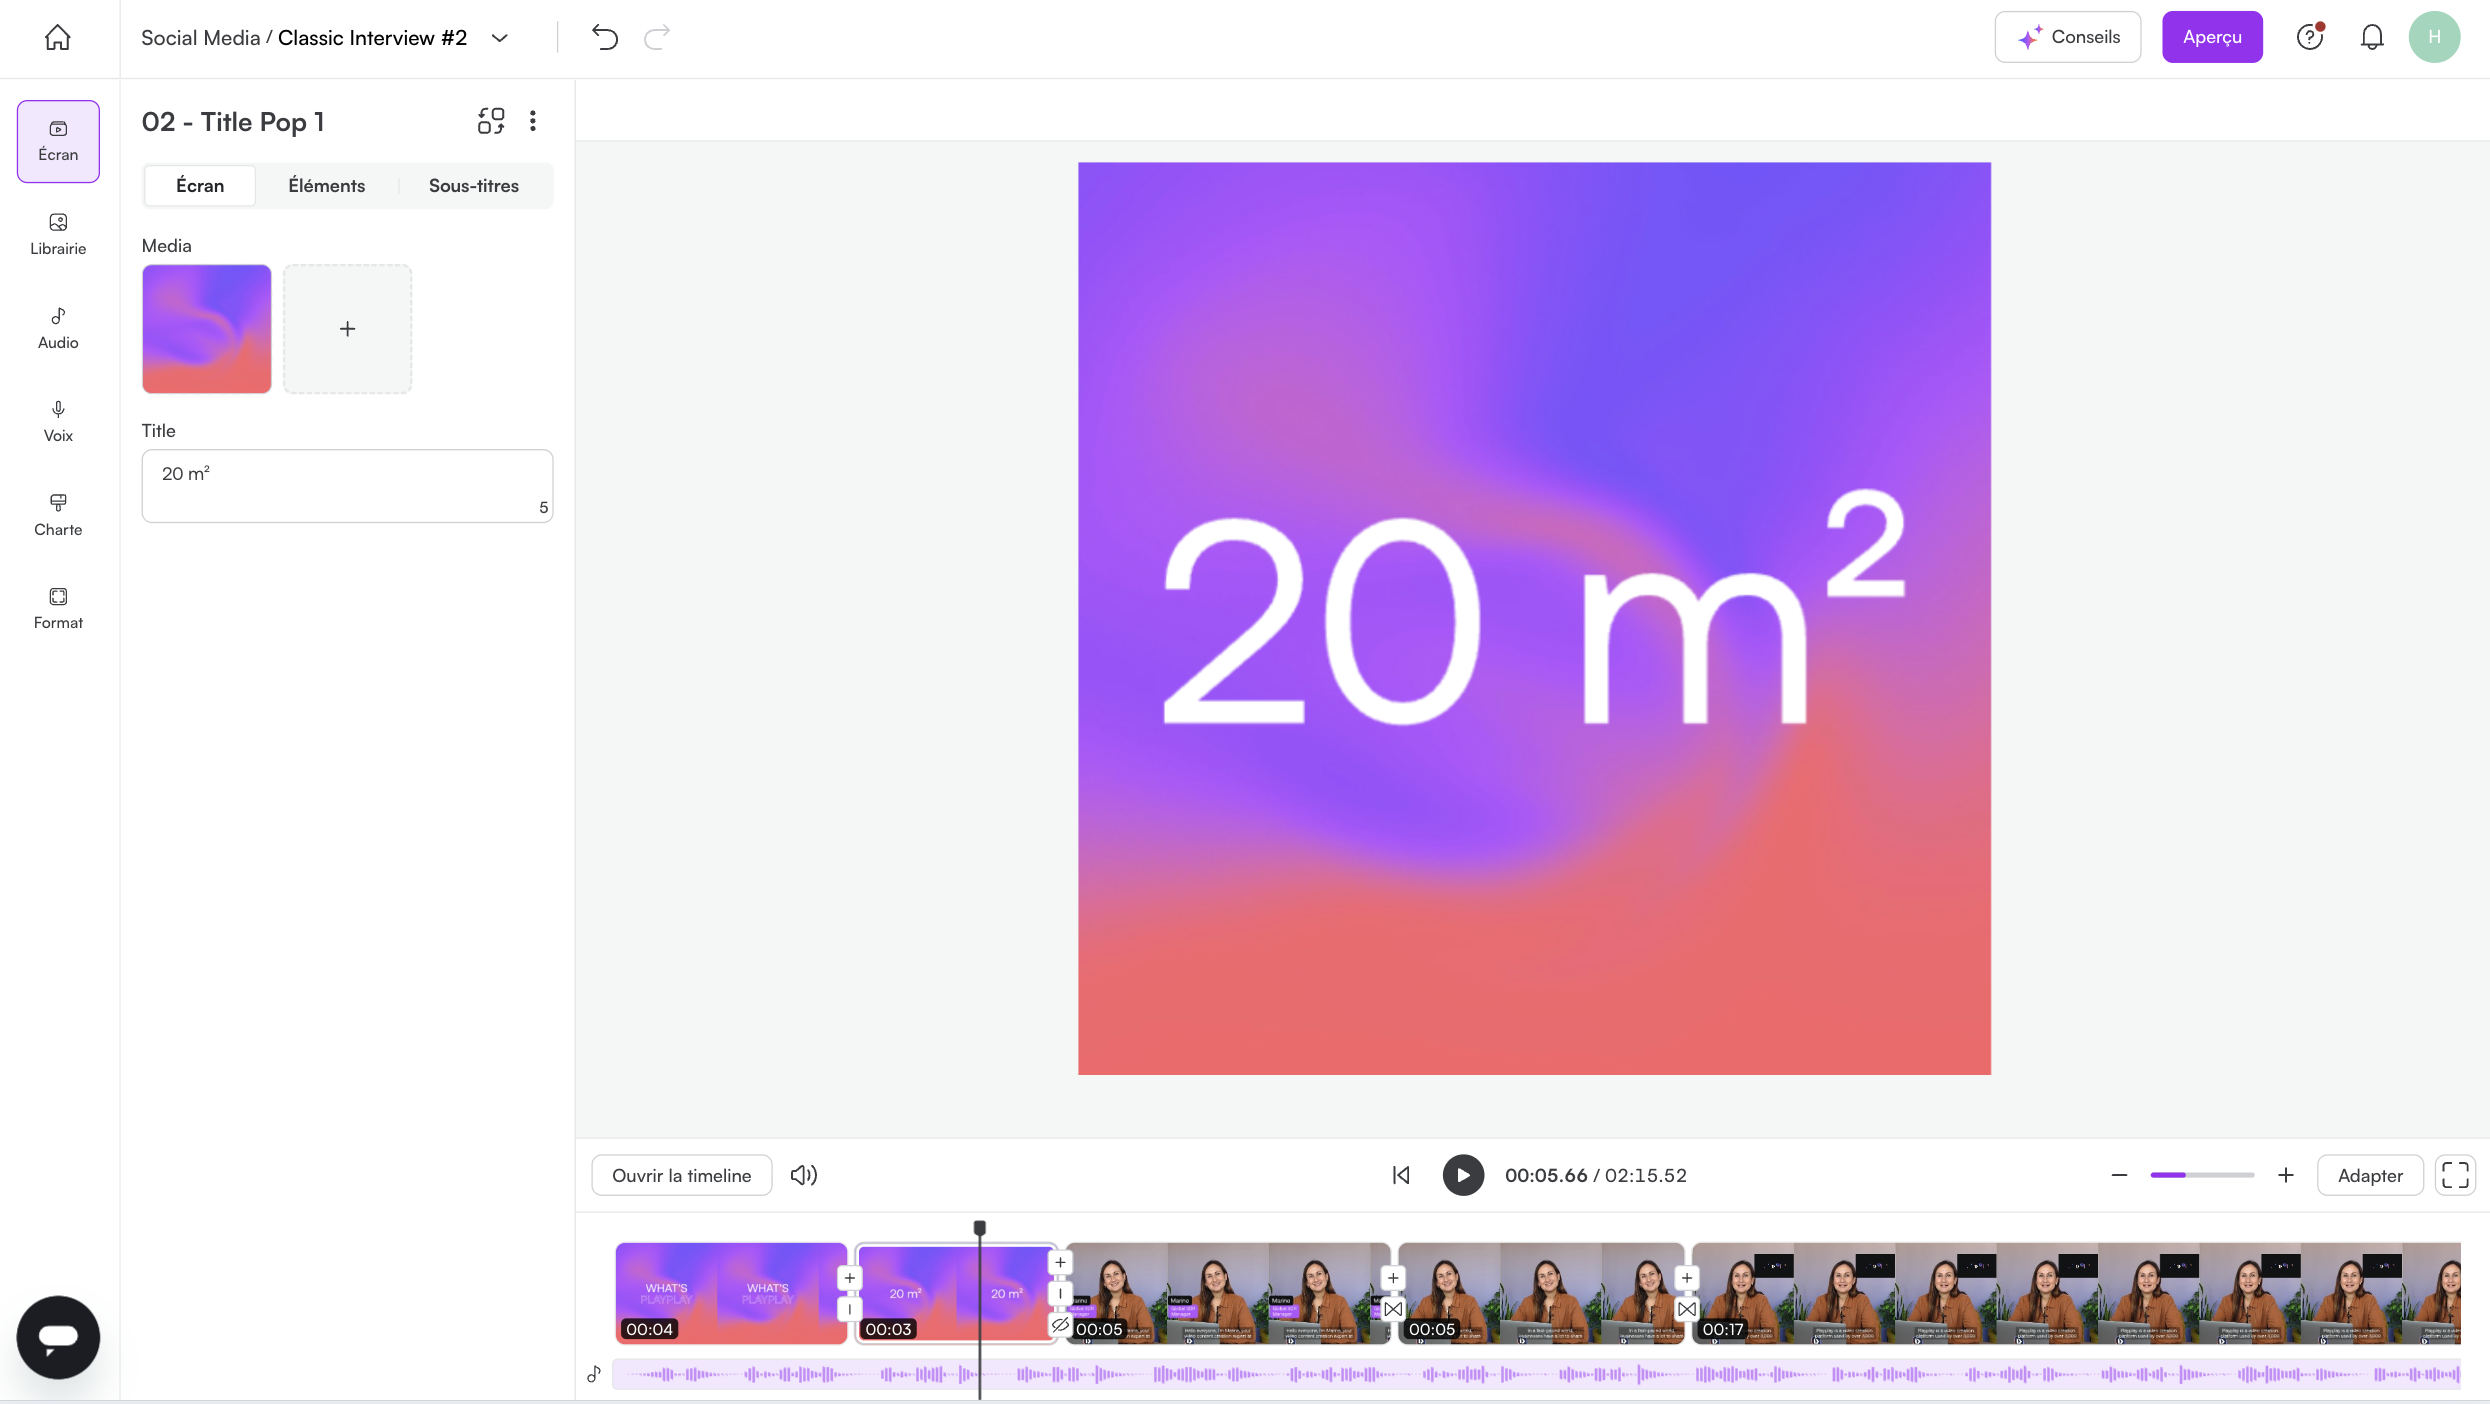
Task: Open the notifications bell
Action: pos(2372,37)
